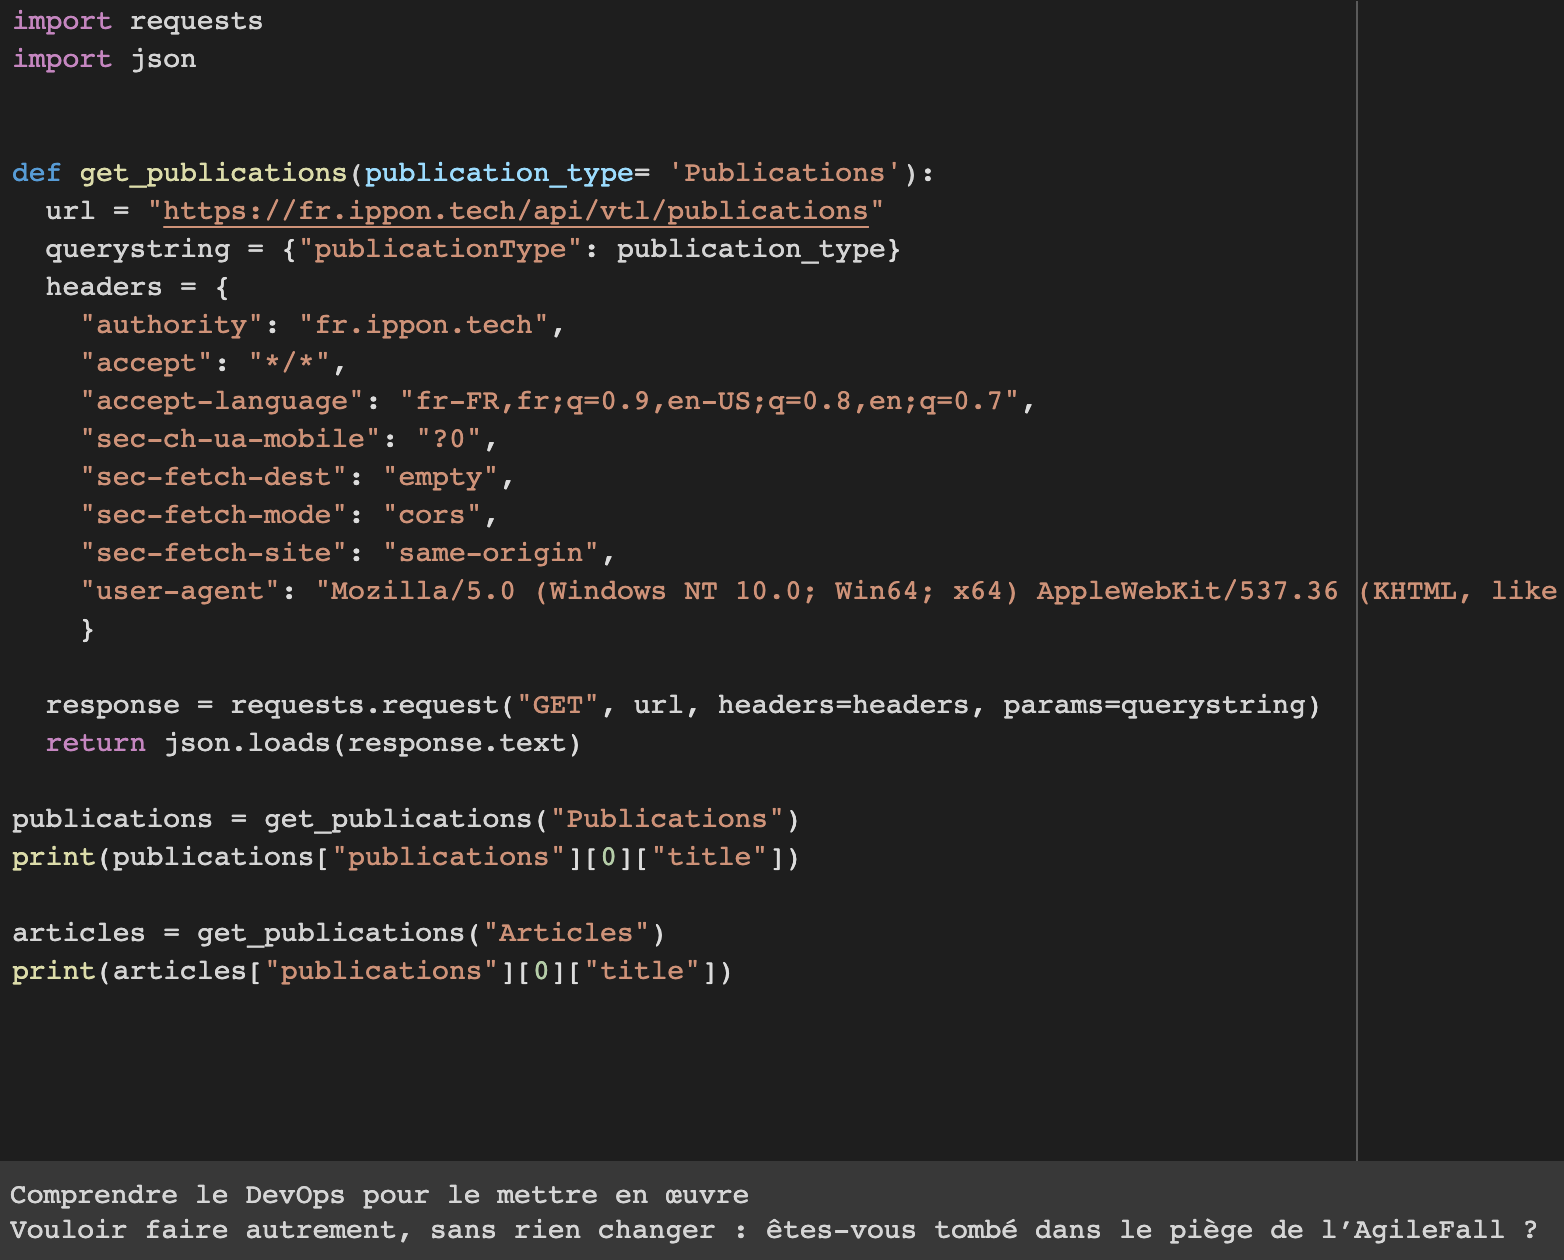Select the get_publications function name
The image size is (1564, 1260).
tap(213, 172)
